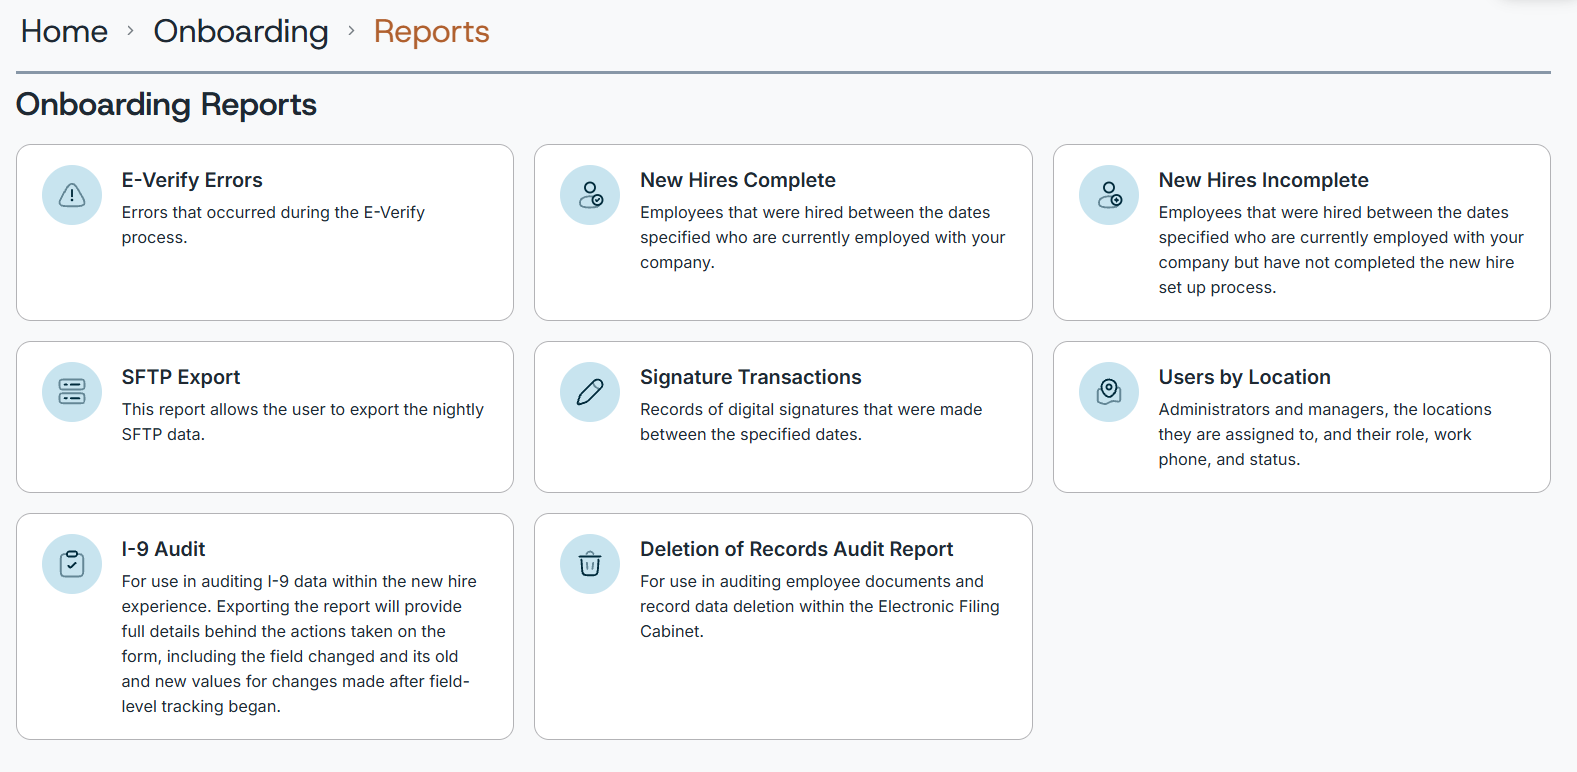Go to Home in the breadcrumb

[x=64, y=32]
